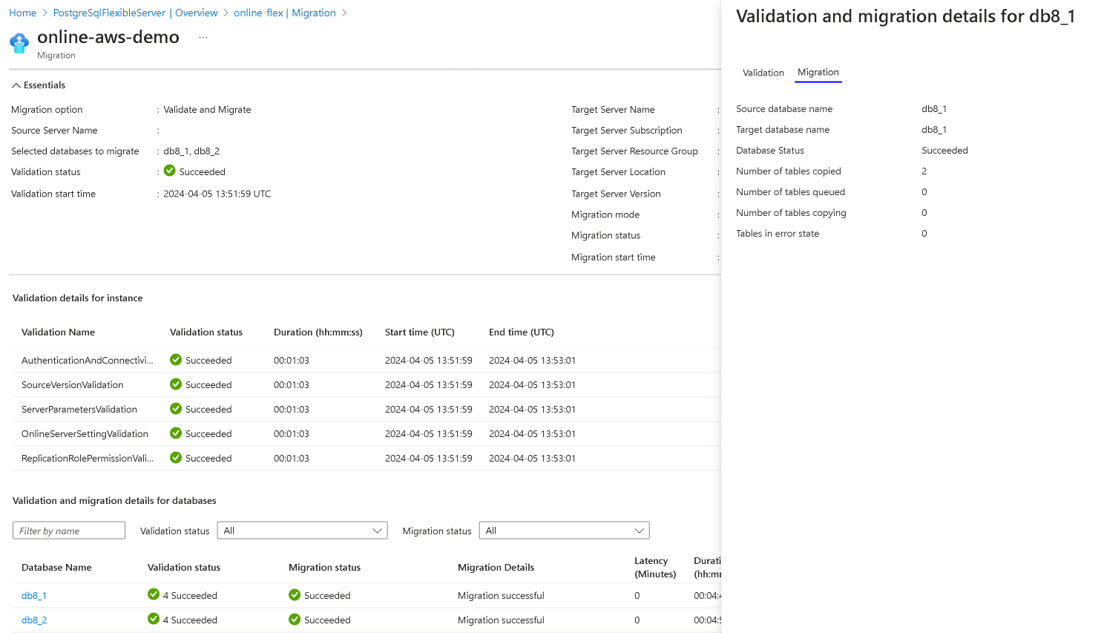Switch to the Validation tab
Screen dimensions: 1104x633
[x=763, y=73]
